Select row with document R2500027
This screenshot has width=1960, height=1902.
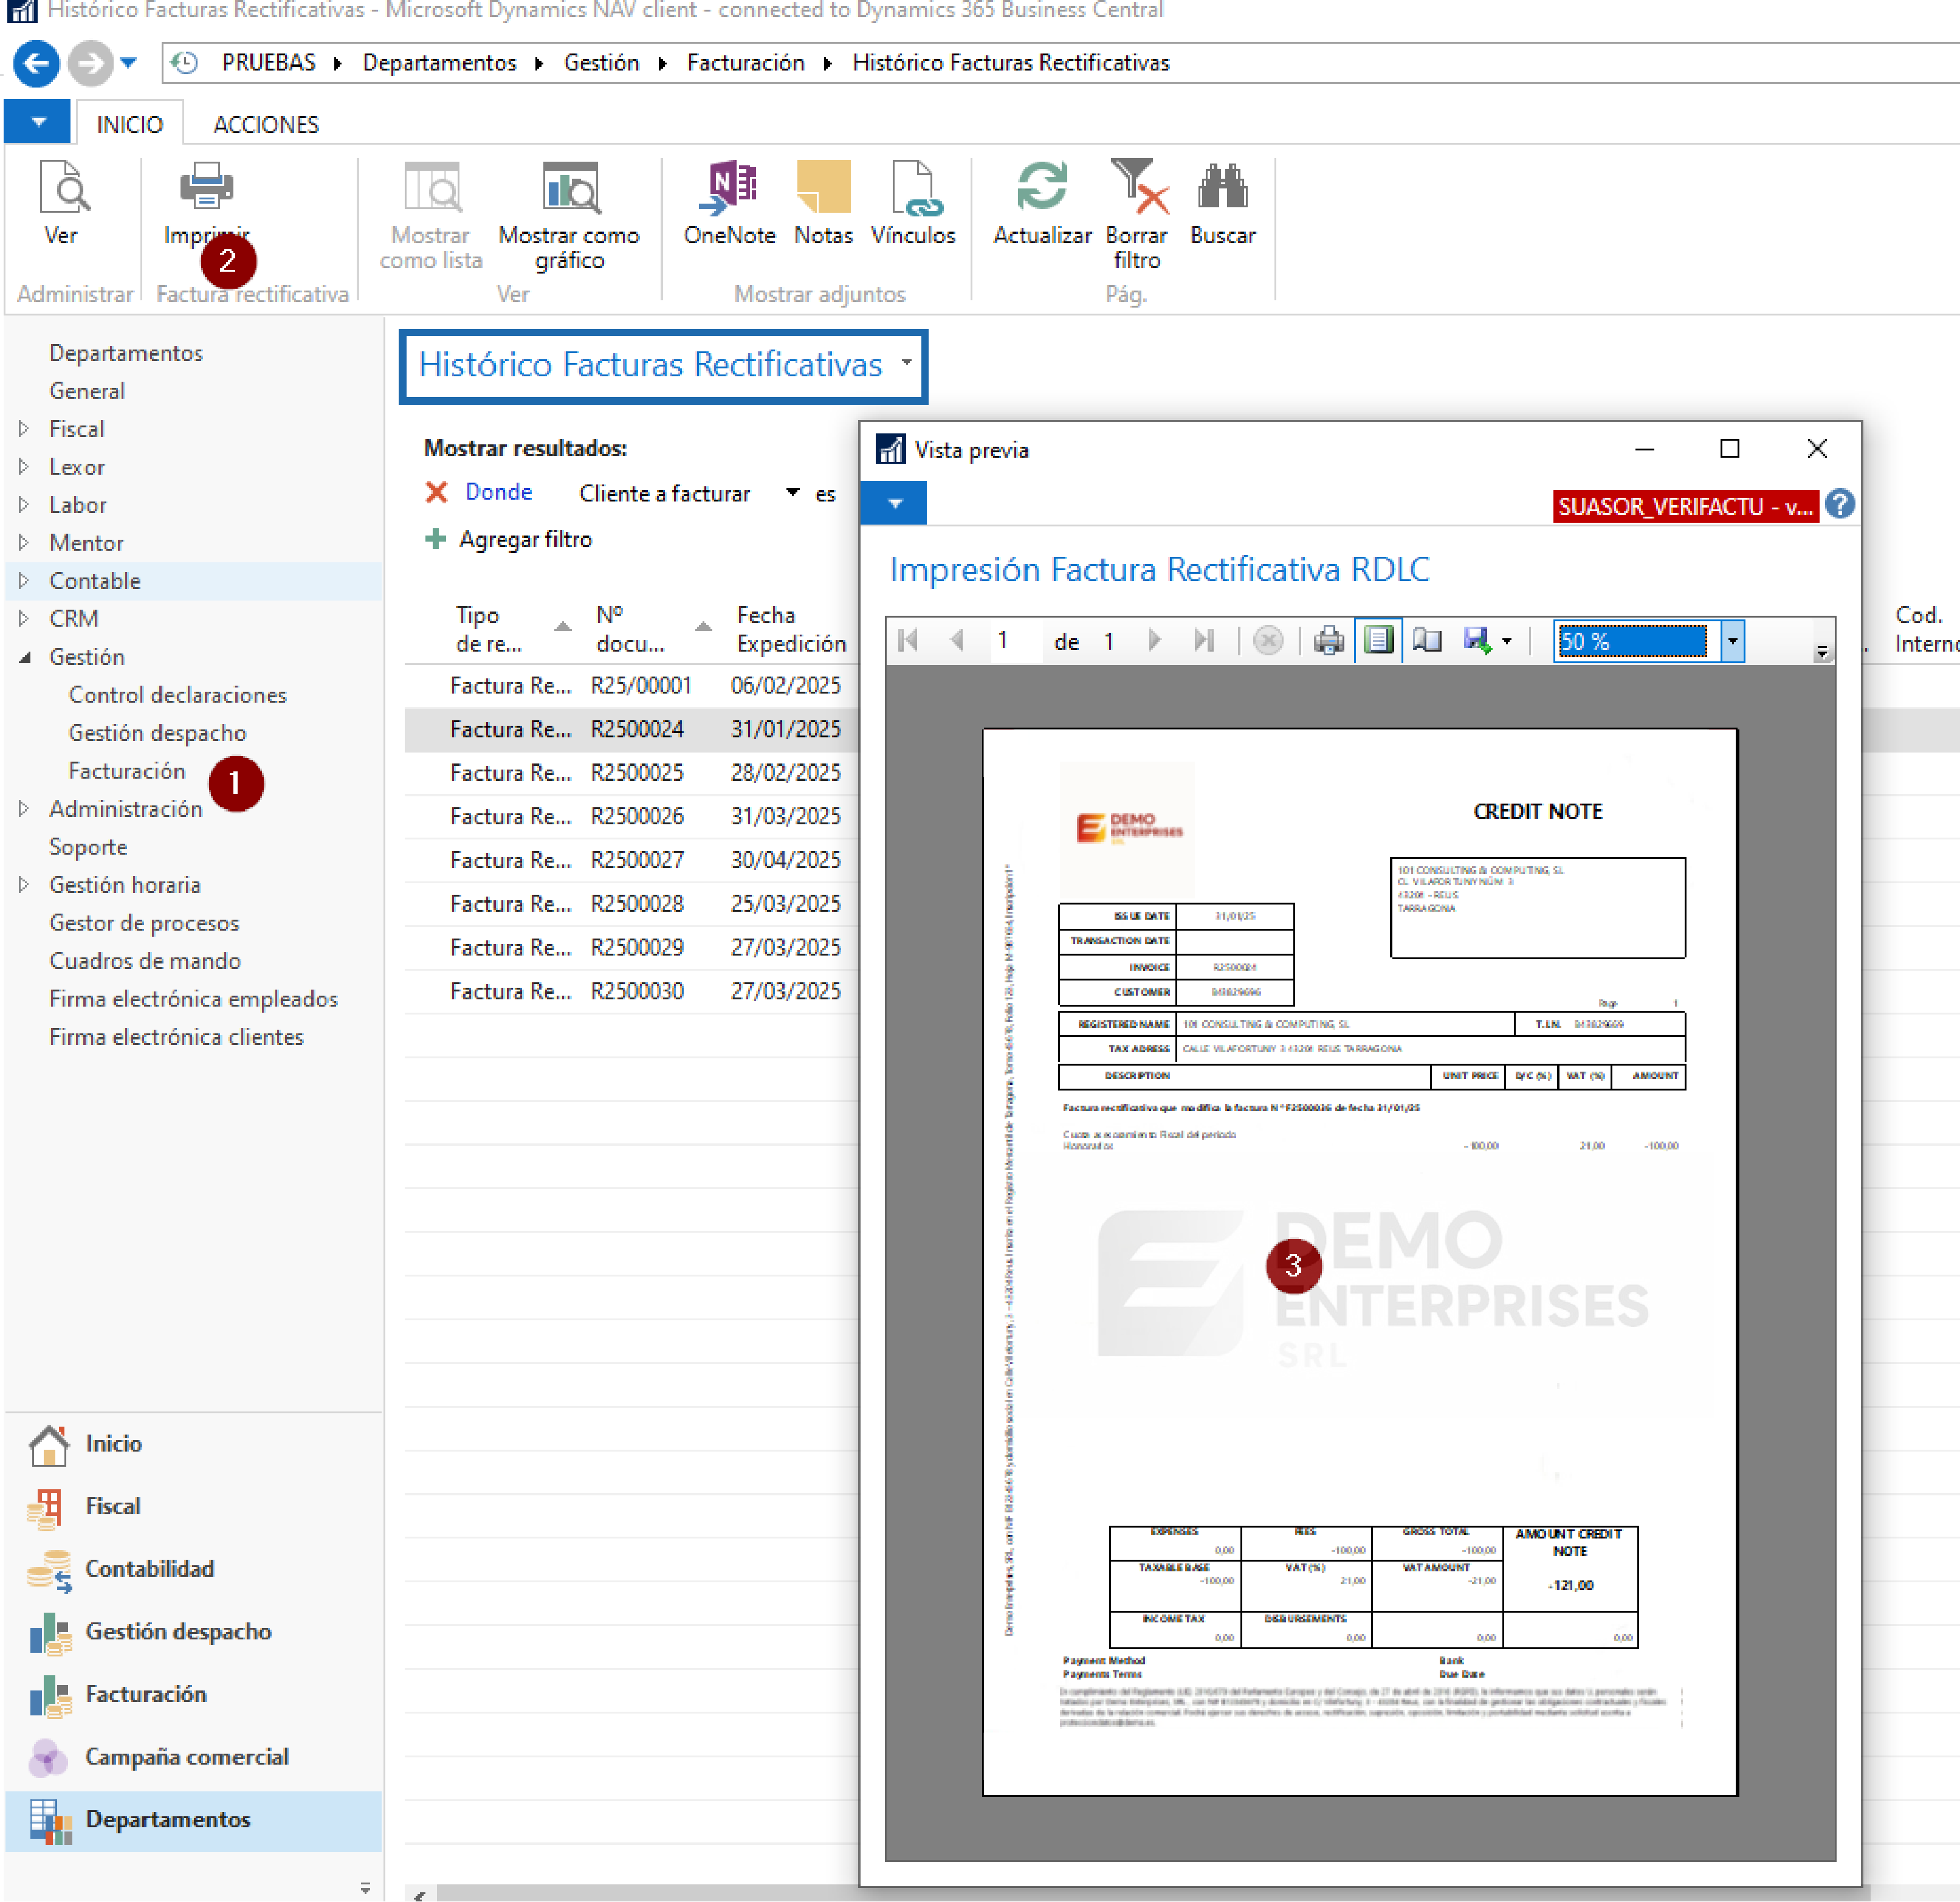click(x=637, y=860)
